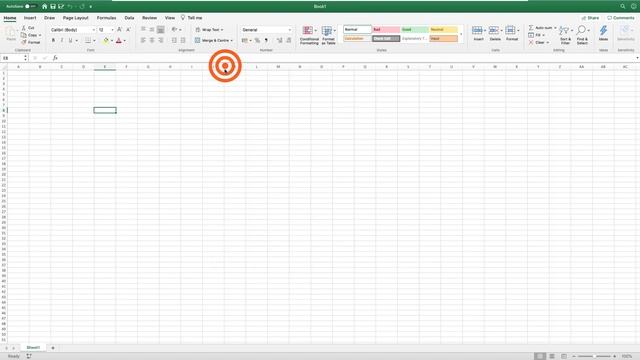Open the Auto-sum dropdown arrow
This screenshot has height=360, width=640.
point(556,28)
